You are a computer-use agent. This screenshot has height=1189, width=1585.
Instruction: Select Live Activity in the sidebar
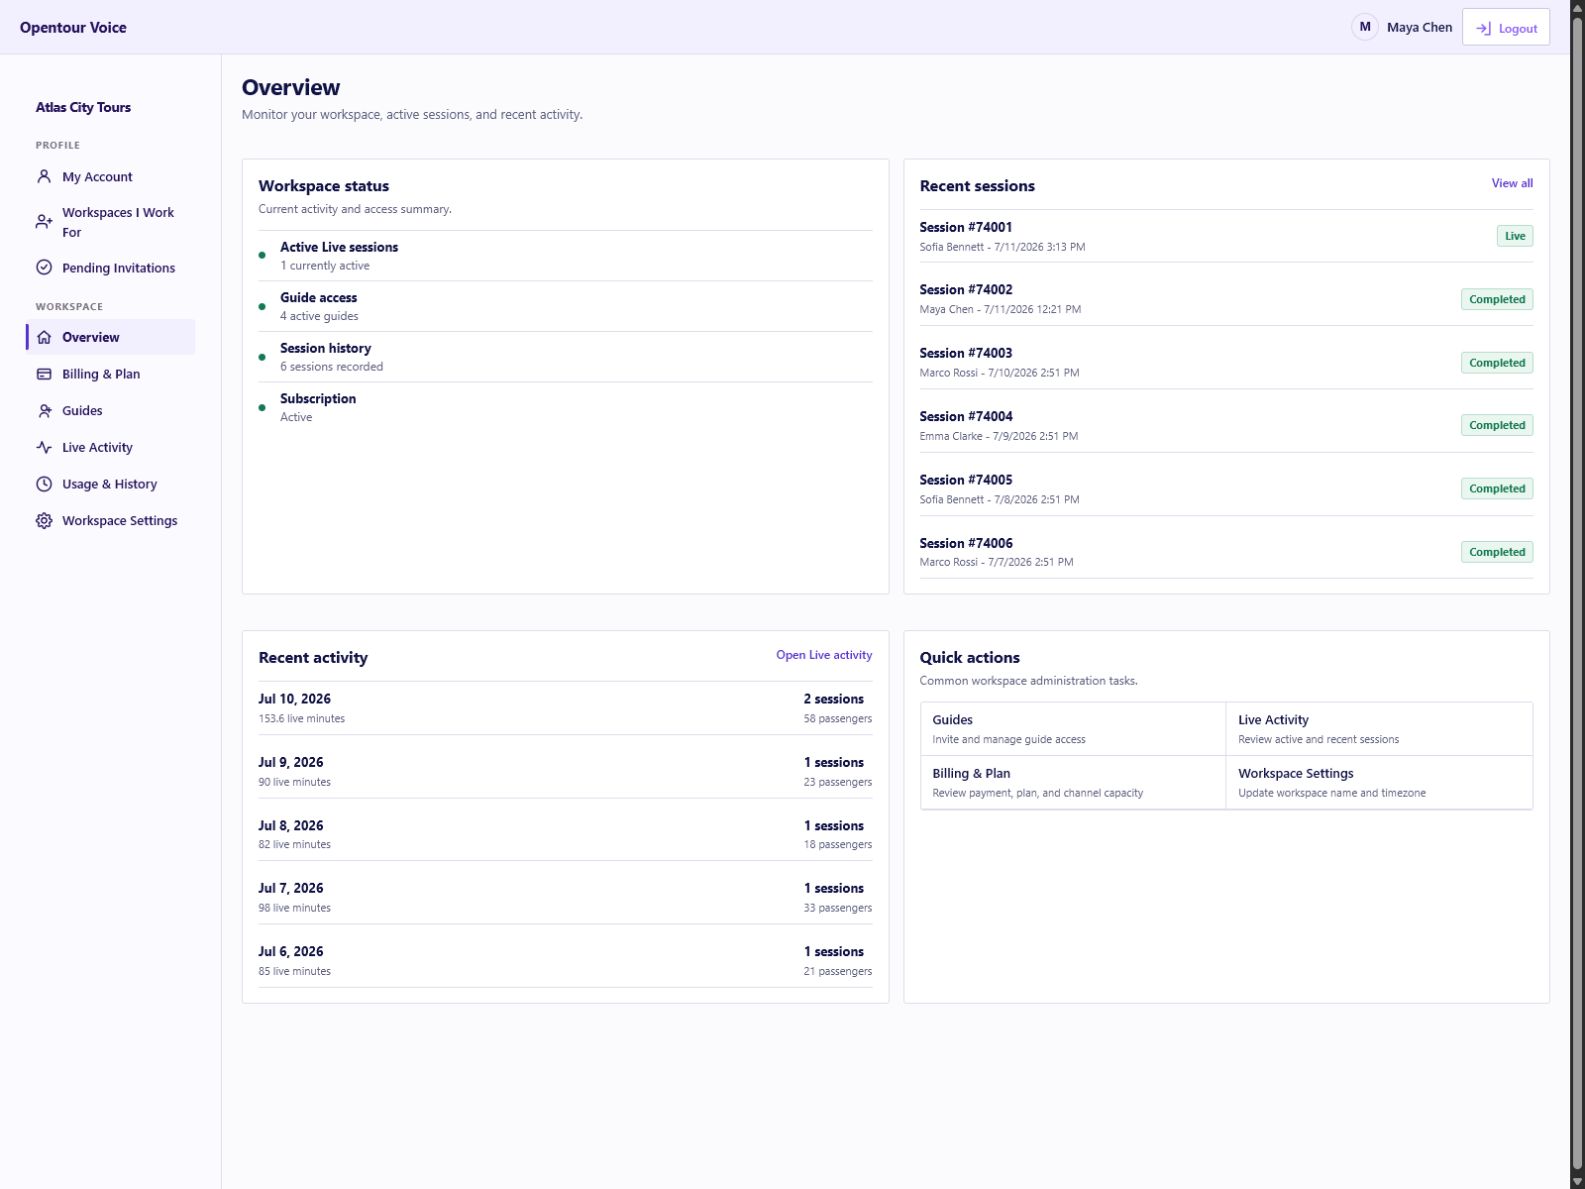(111, 447)
